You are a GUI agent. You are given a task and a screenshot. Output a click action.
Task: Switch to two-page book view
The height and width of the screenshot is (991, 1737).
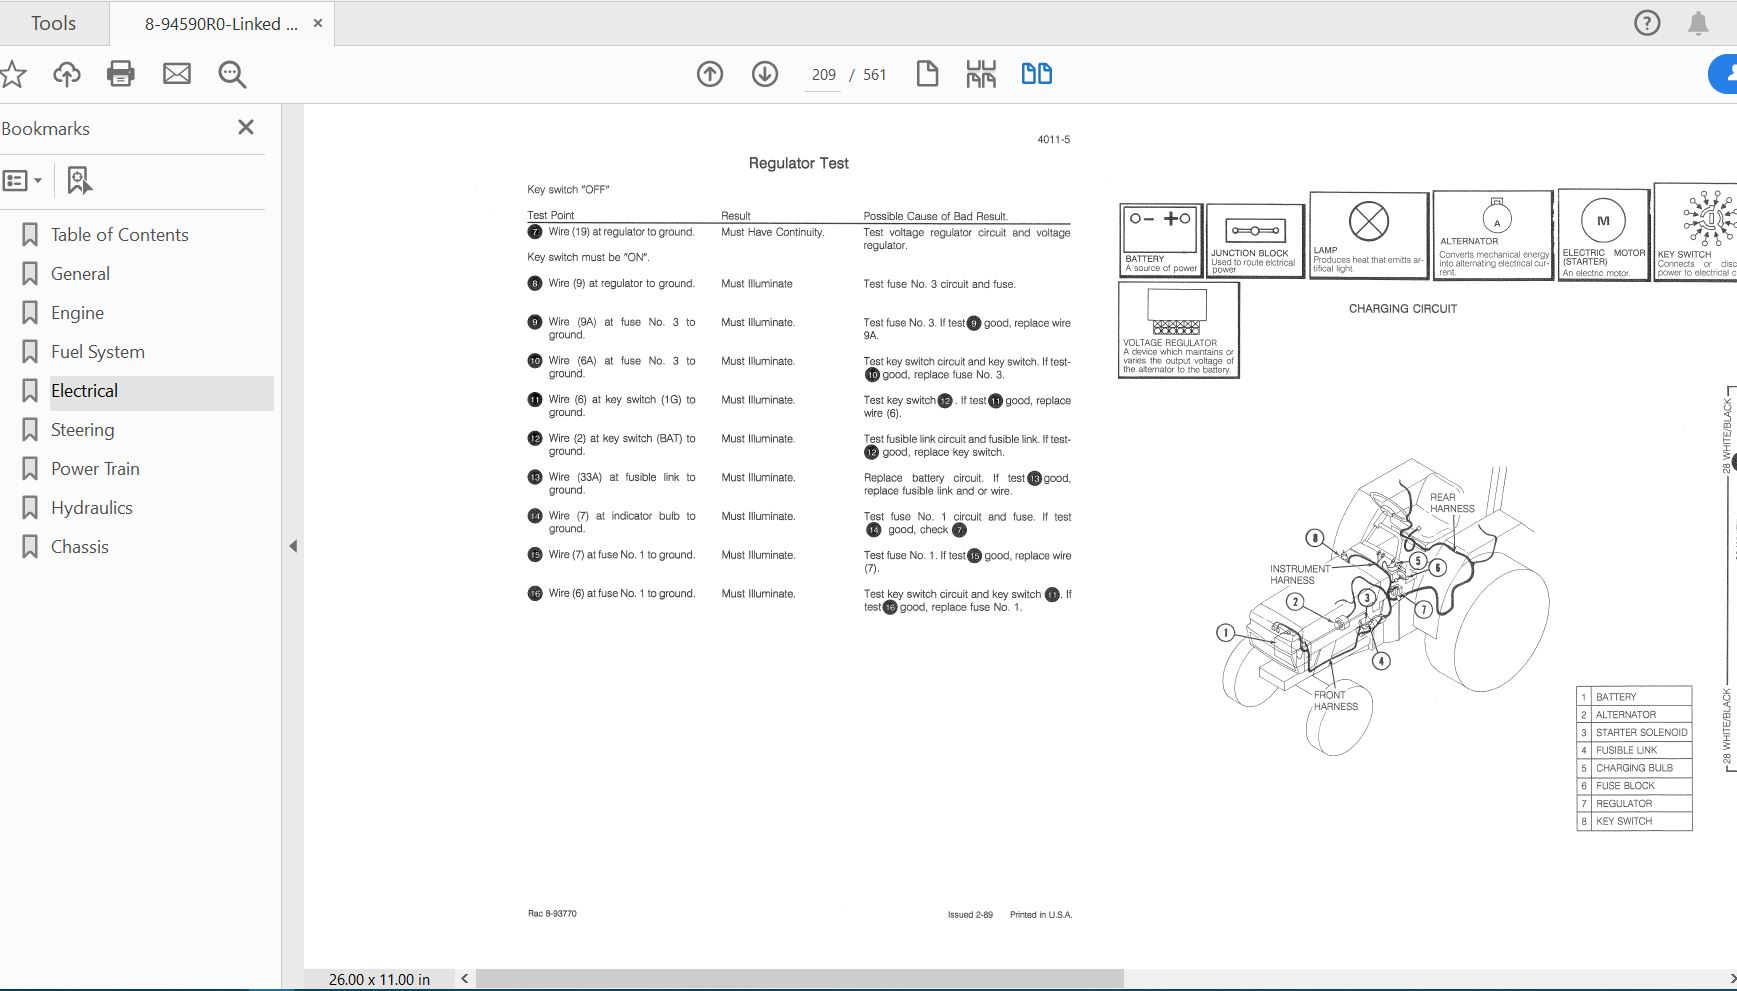1036,73
